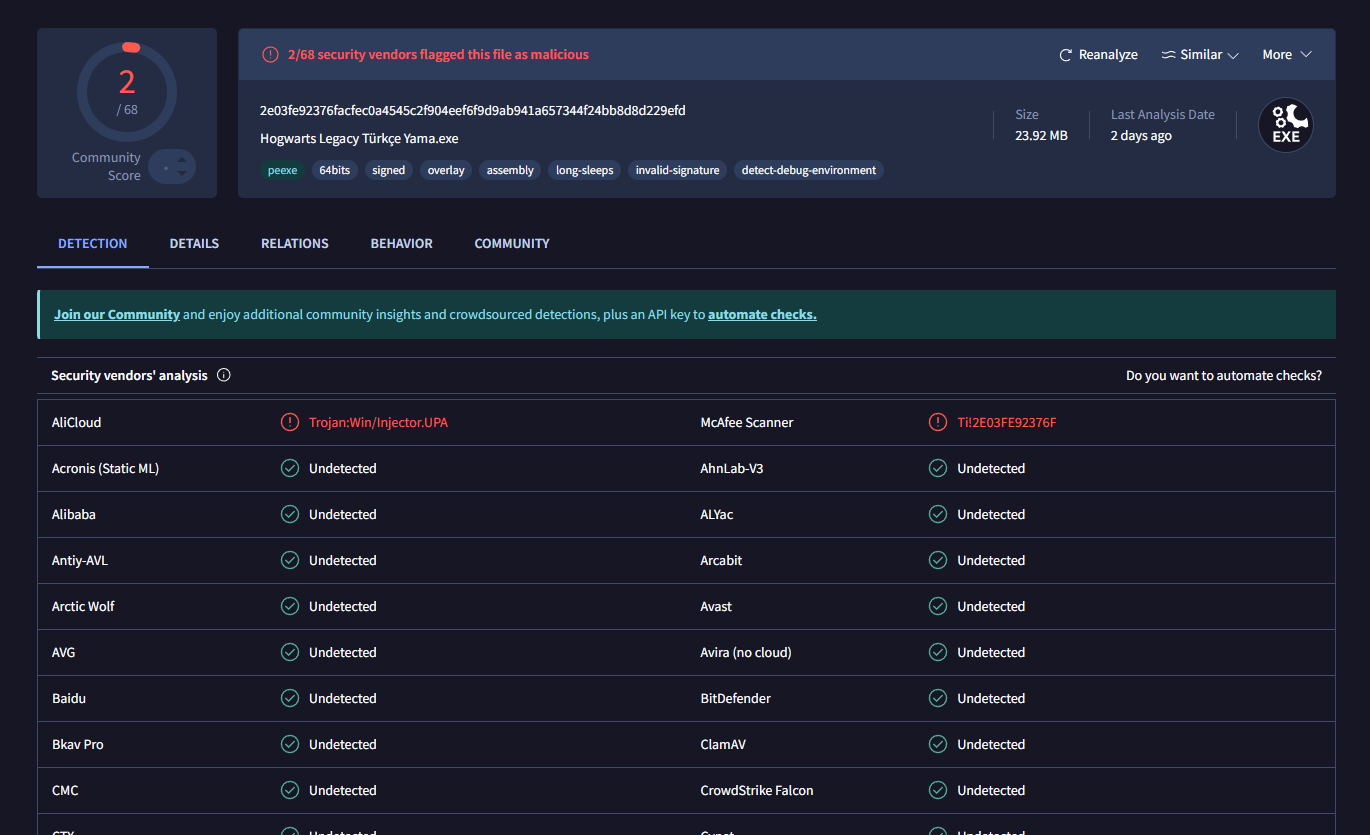Click the checkmark icon for CrowdStrike Falcon
This screenshot has width=1370, height=835.
pyautogui.click(x=938, y=790)
